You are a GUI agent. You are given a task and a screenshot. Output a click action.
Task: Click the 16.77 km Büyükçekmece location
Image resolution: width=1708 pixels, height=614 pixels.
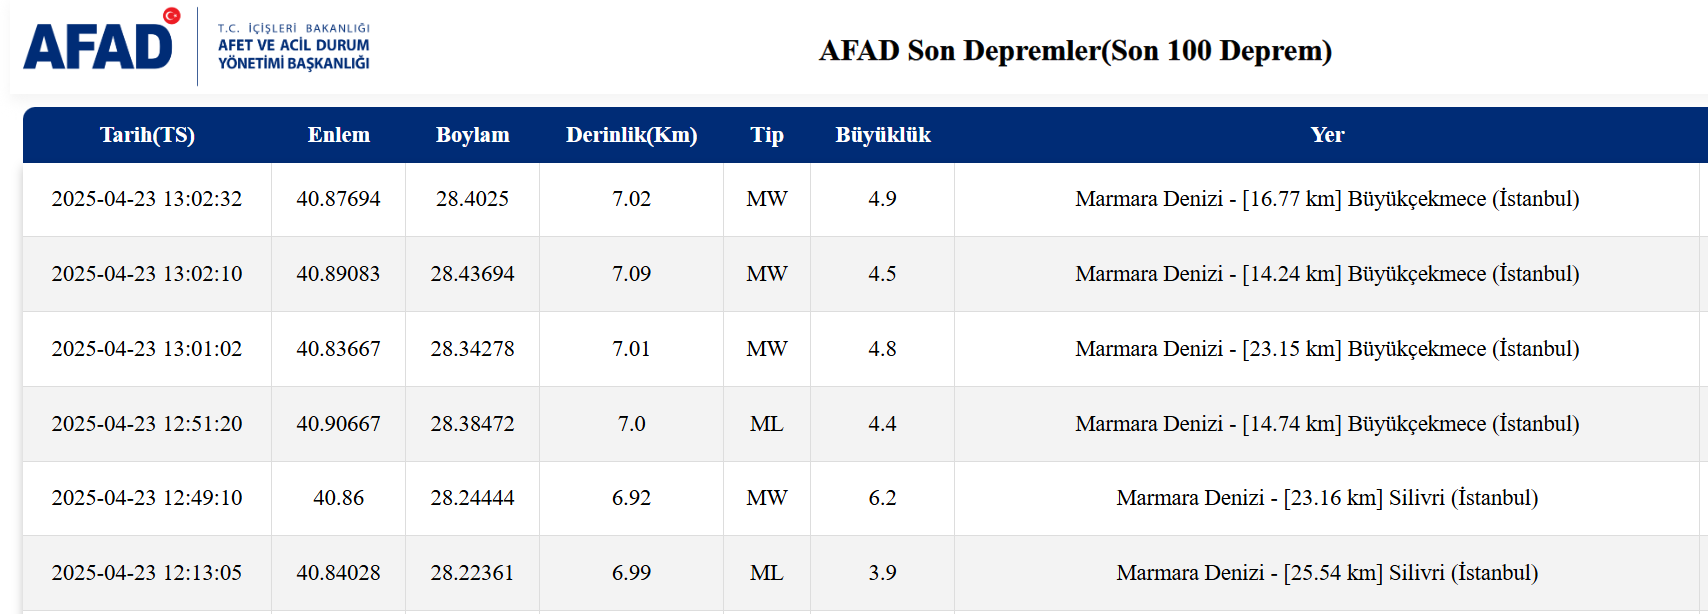pos(1327,199)
